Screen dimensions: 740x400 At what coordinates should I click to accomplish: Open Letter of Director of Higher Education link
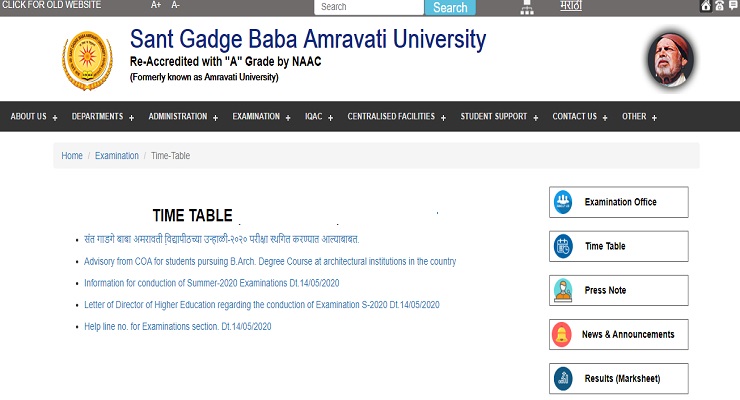(261, 305)
